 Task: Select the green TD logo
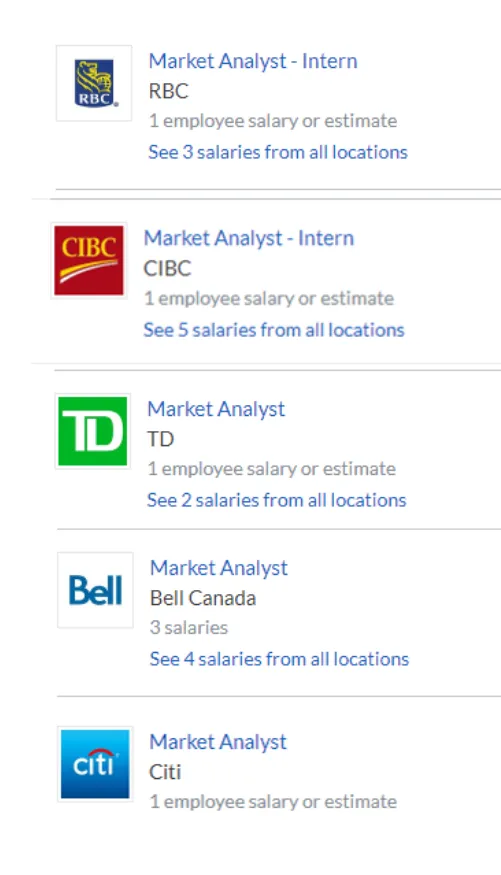click(93, 431)
